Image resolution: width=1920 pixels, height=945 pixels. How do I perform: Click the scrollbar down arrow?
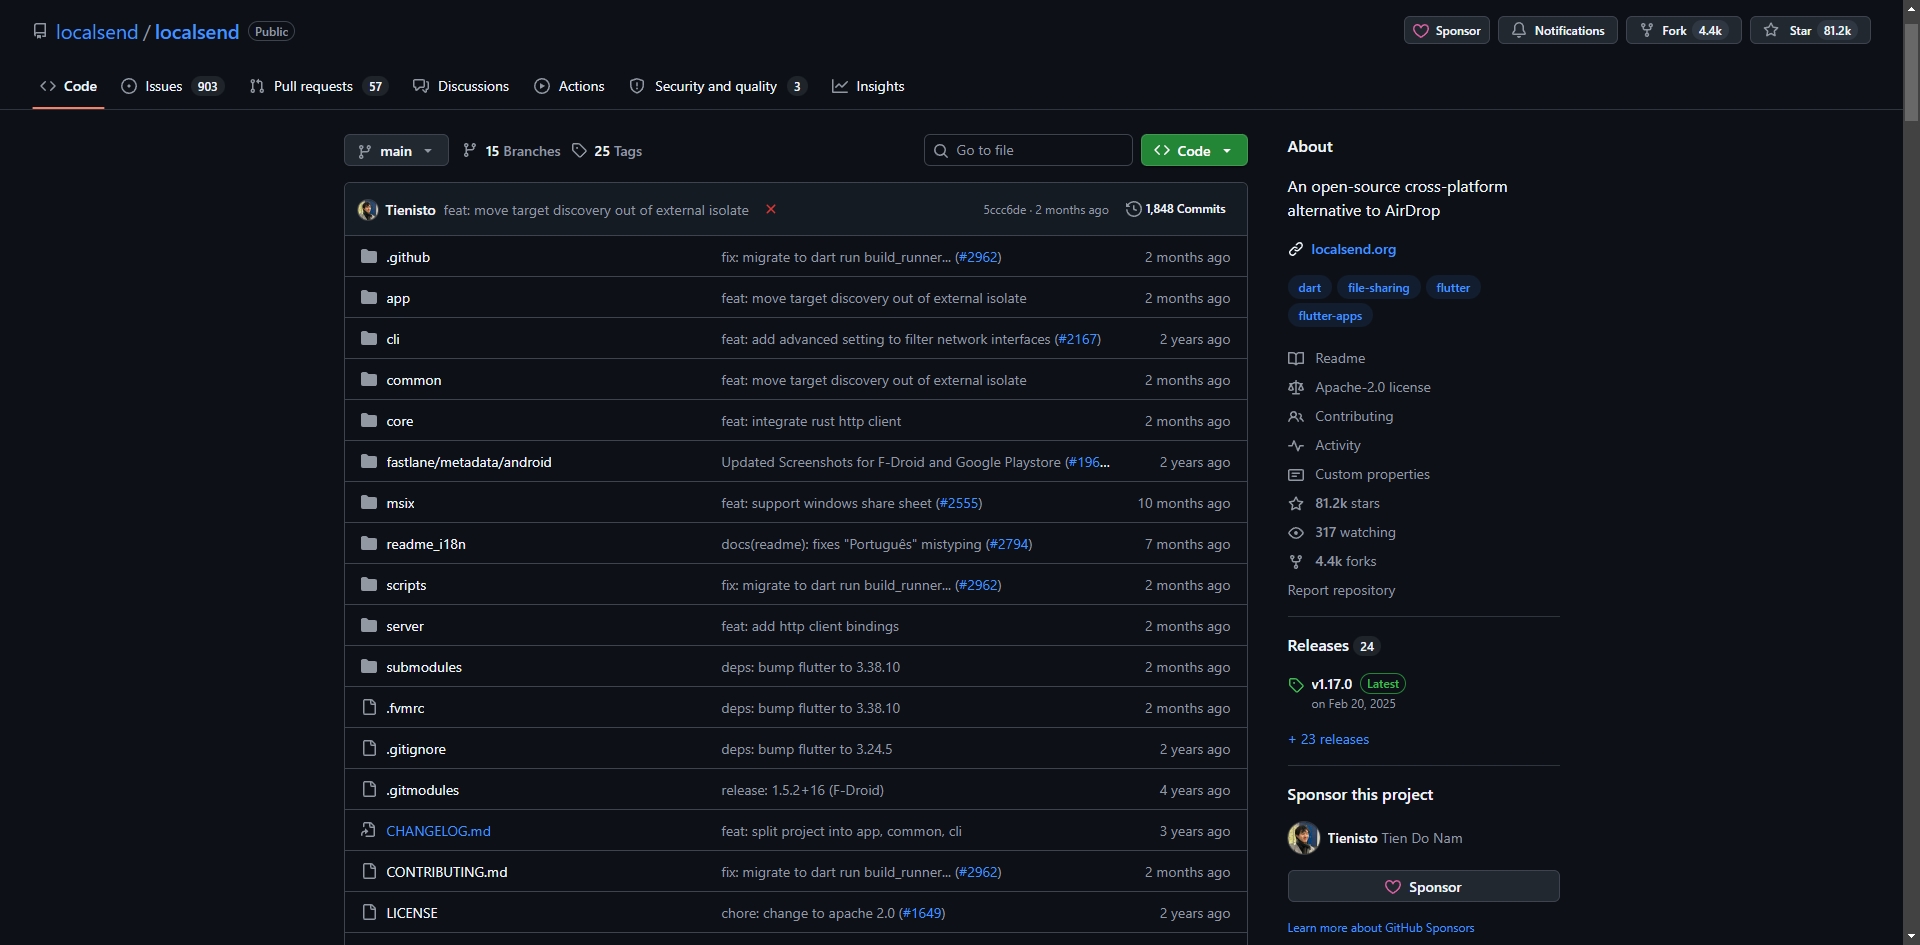(x=1911, y=936)
